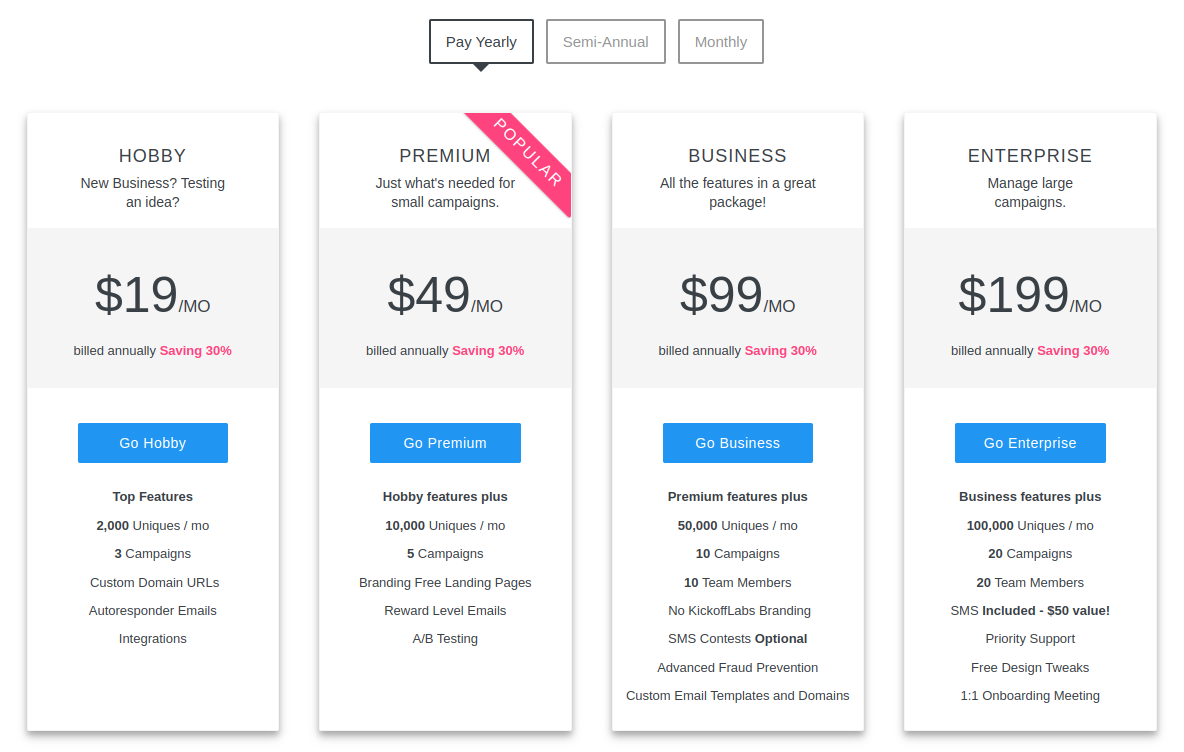This screenshot has height=752, width=1184.
Task: Click the ENTERPRISE plan heading
Action: (x=1030, y=156)
